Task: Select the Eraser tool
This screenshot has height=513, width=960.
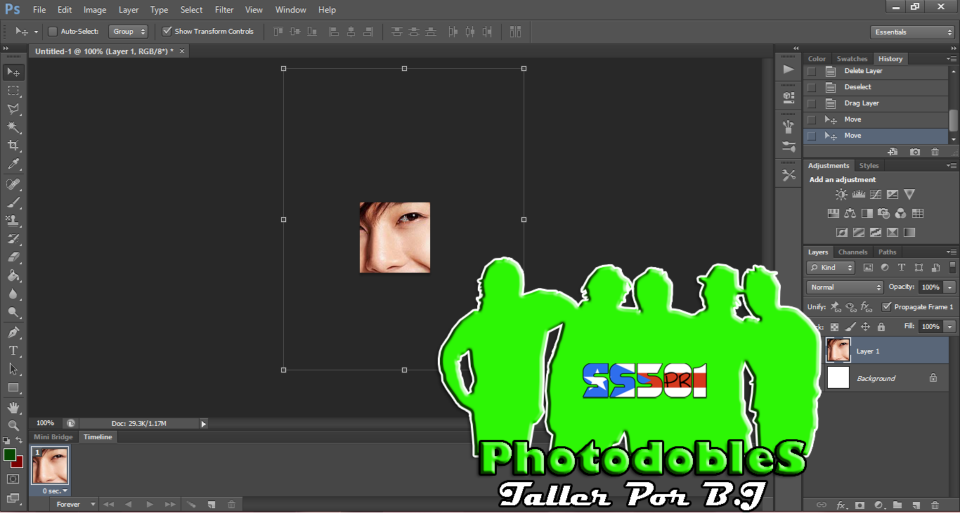Action: 13,257
